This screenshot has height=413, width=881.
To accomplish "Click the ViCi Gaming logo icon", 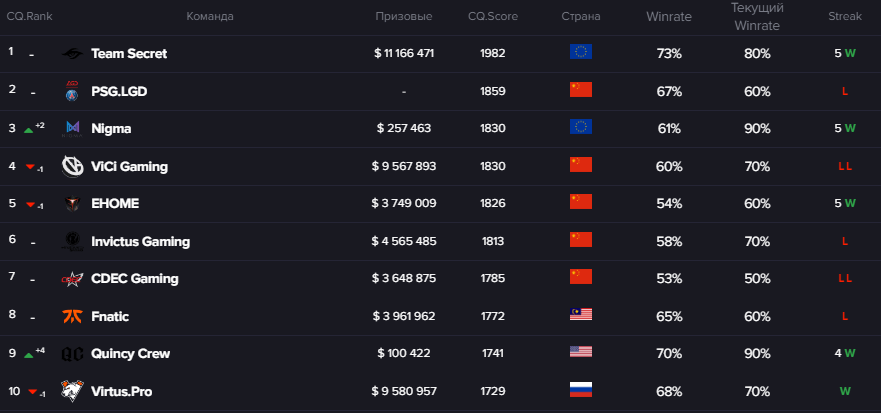I will pyautogui.click(x=73, y=166).
